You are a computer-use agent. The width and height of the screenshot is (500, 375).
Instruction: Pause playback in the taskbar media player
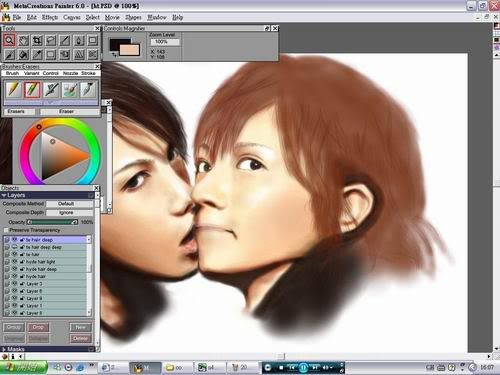pos(303,368)
